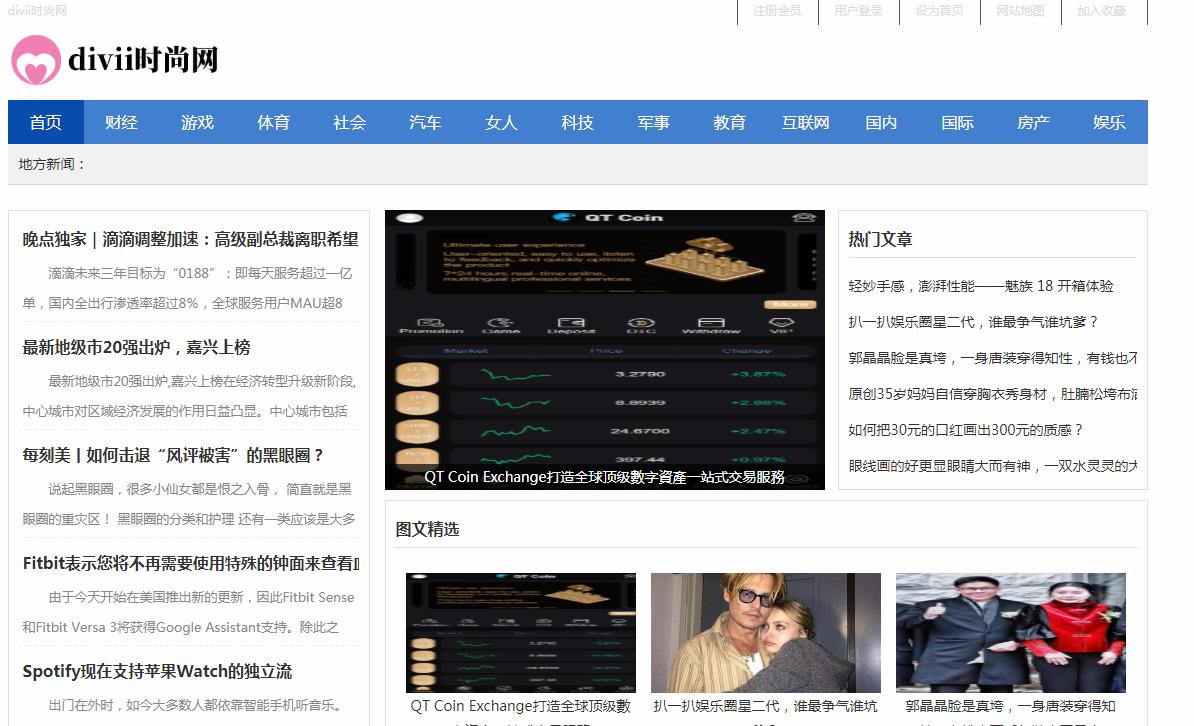The image size is (1194, 726).
Task: Open caption 郭晶晶脸是真垮 under photo
Action: click(1010, 706)
